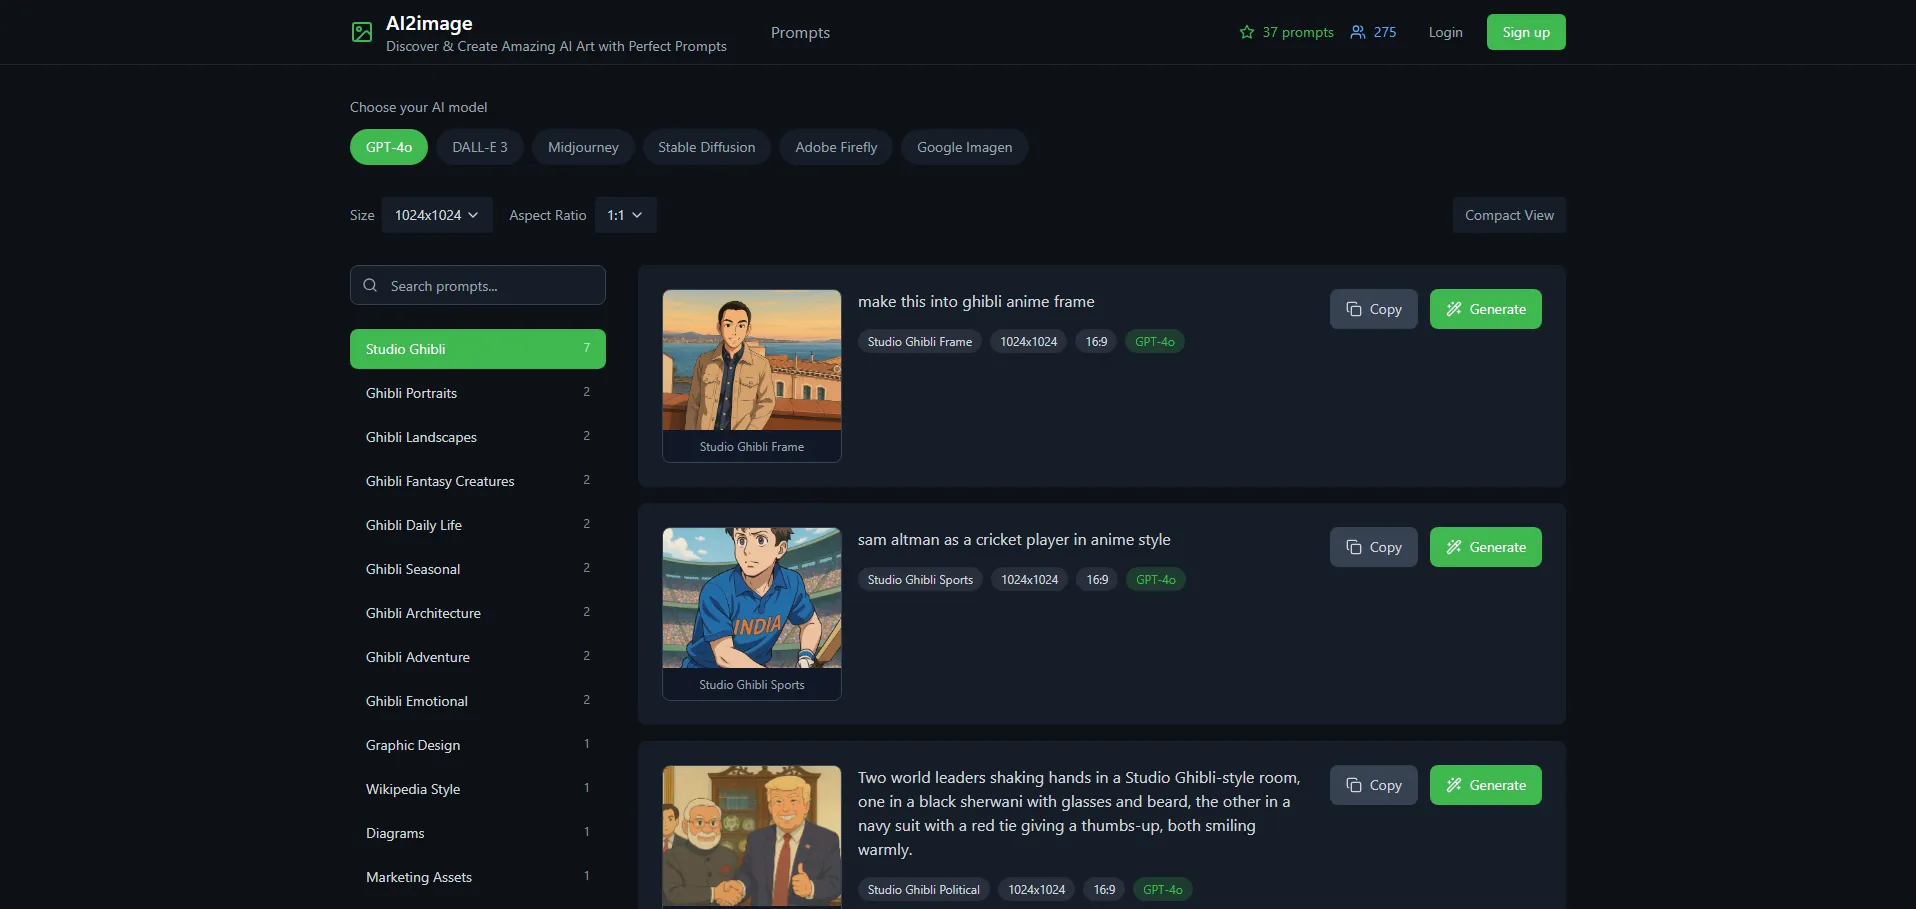Switch model to Stable Diffusion
The width and height of the screenshot is (1916, 909).
click(x=706, y=147)
